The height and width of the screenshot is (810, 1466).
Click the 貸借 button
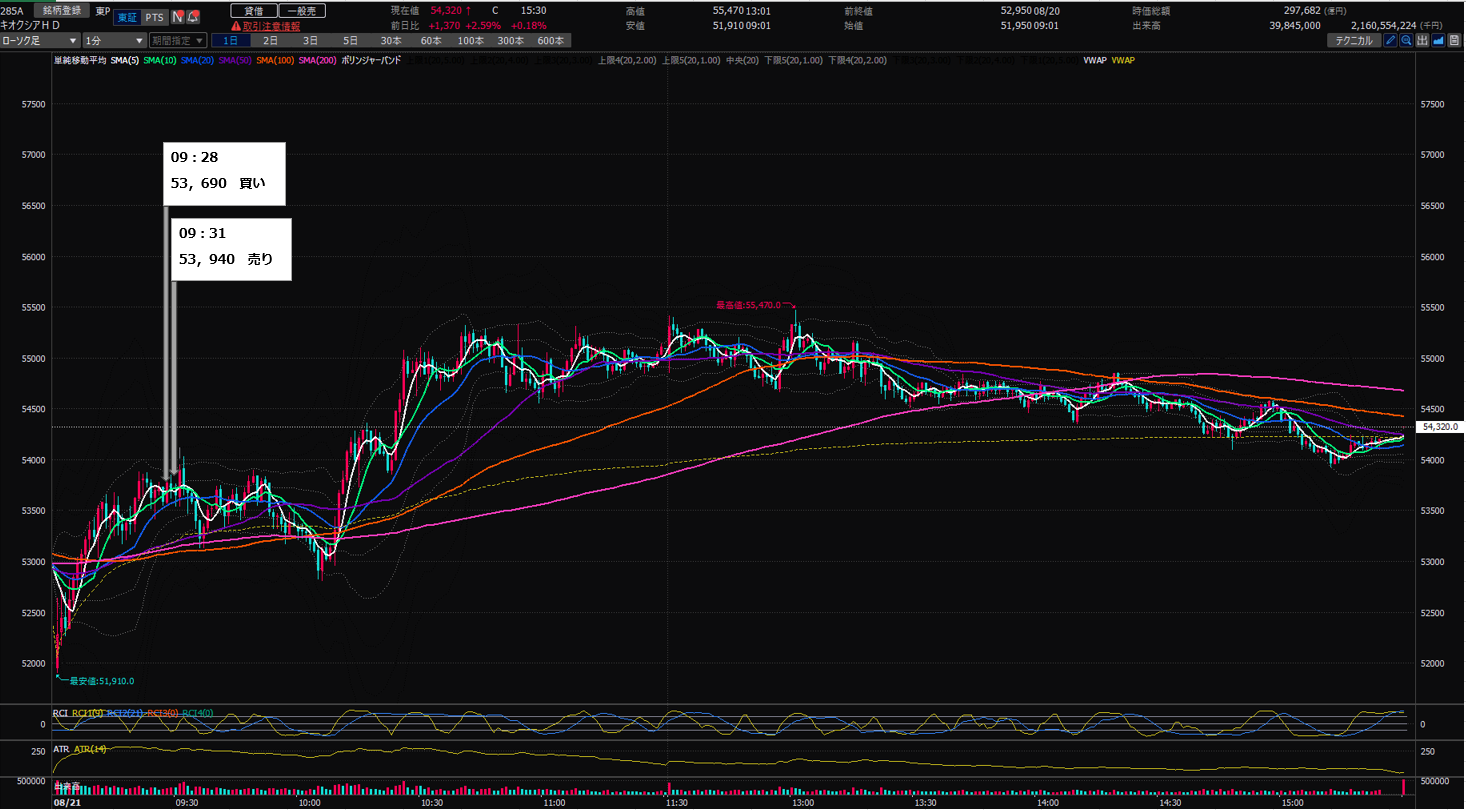click(253, 10)
